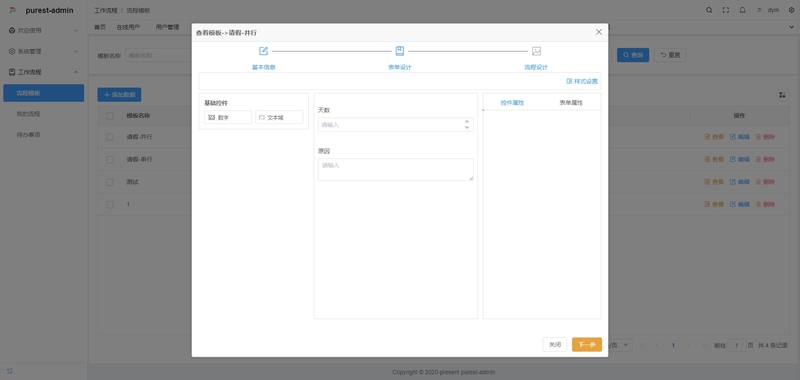Tick the checkbox for 测试 row
The width and height of the screenshot is (800, 380).
pos(110,182)
